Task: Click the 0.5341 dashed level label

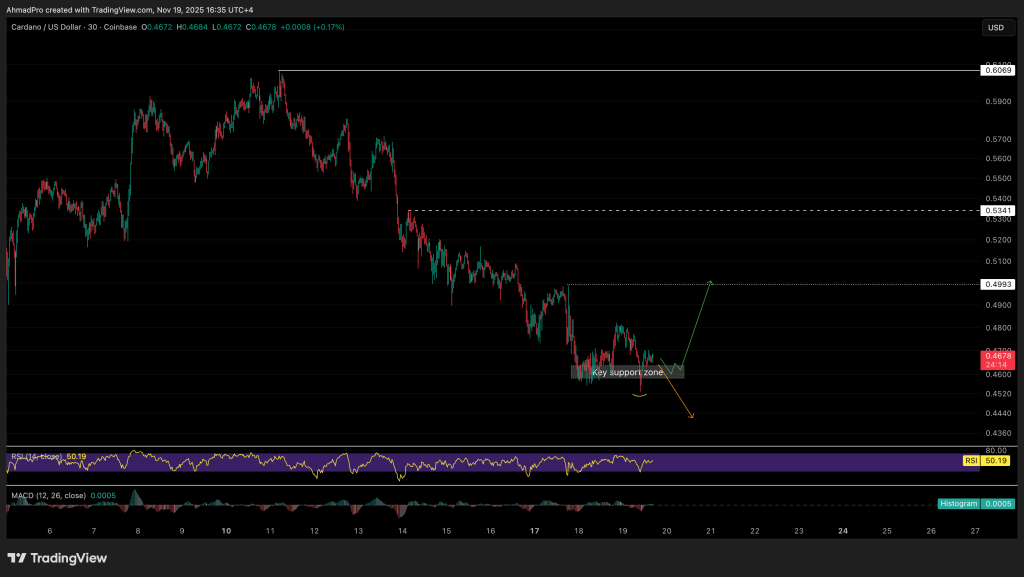Action: pos(995,211)
